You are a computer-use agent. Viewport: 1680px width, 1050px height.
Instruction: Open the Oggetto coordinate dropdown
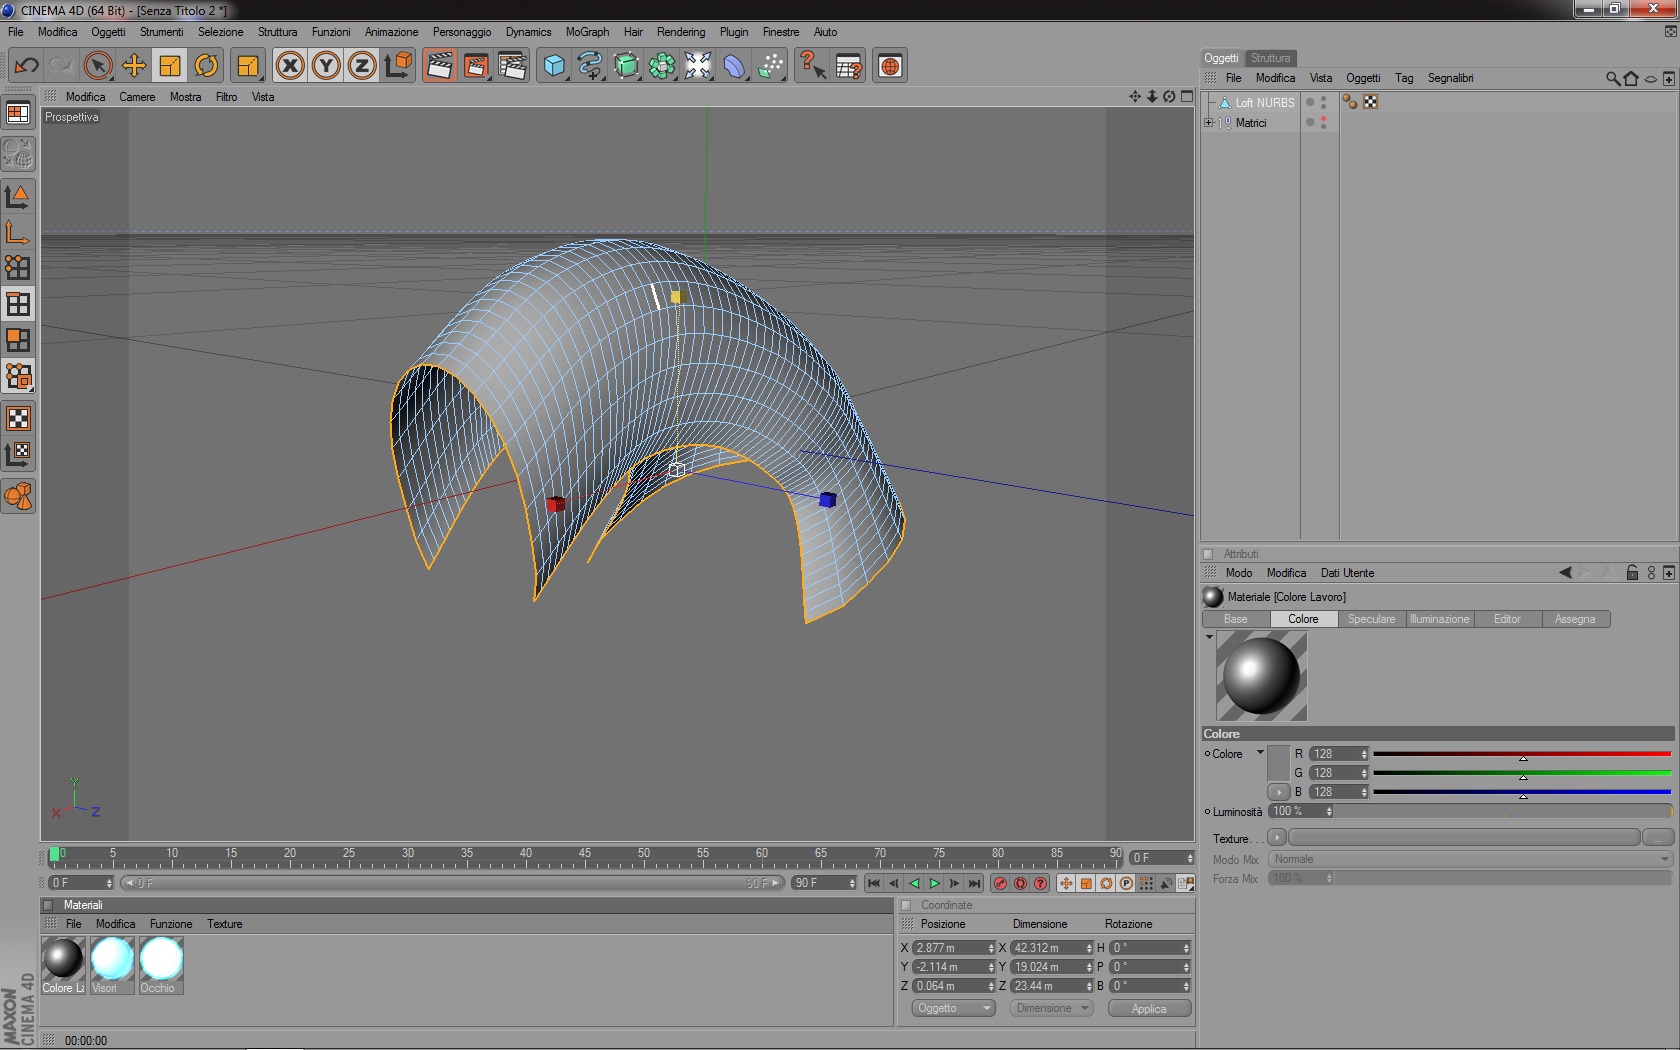[x=953, y=1008]
